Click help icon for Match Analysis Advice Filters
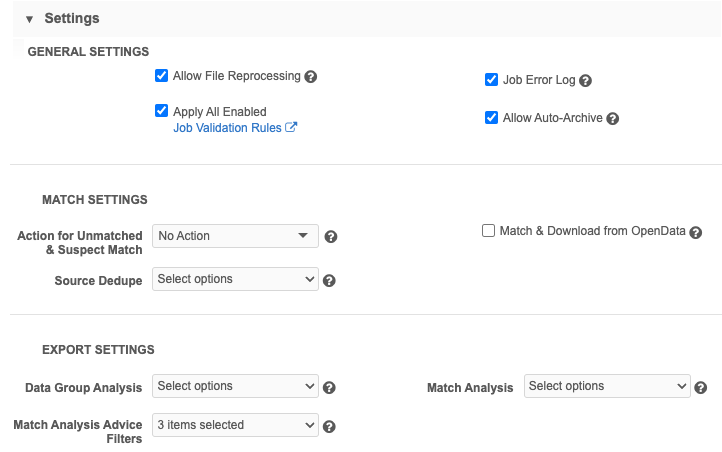Image resolution: width=722 pixels, height=452 pixels. tap(329, 427)
